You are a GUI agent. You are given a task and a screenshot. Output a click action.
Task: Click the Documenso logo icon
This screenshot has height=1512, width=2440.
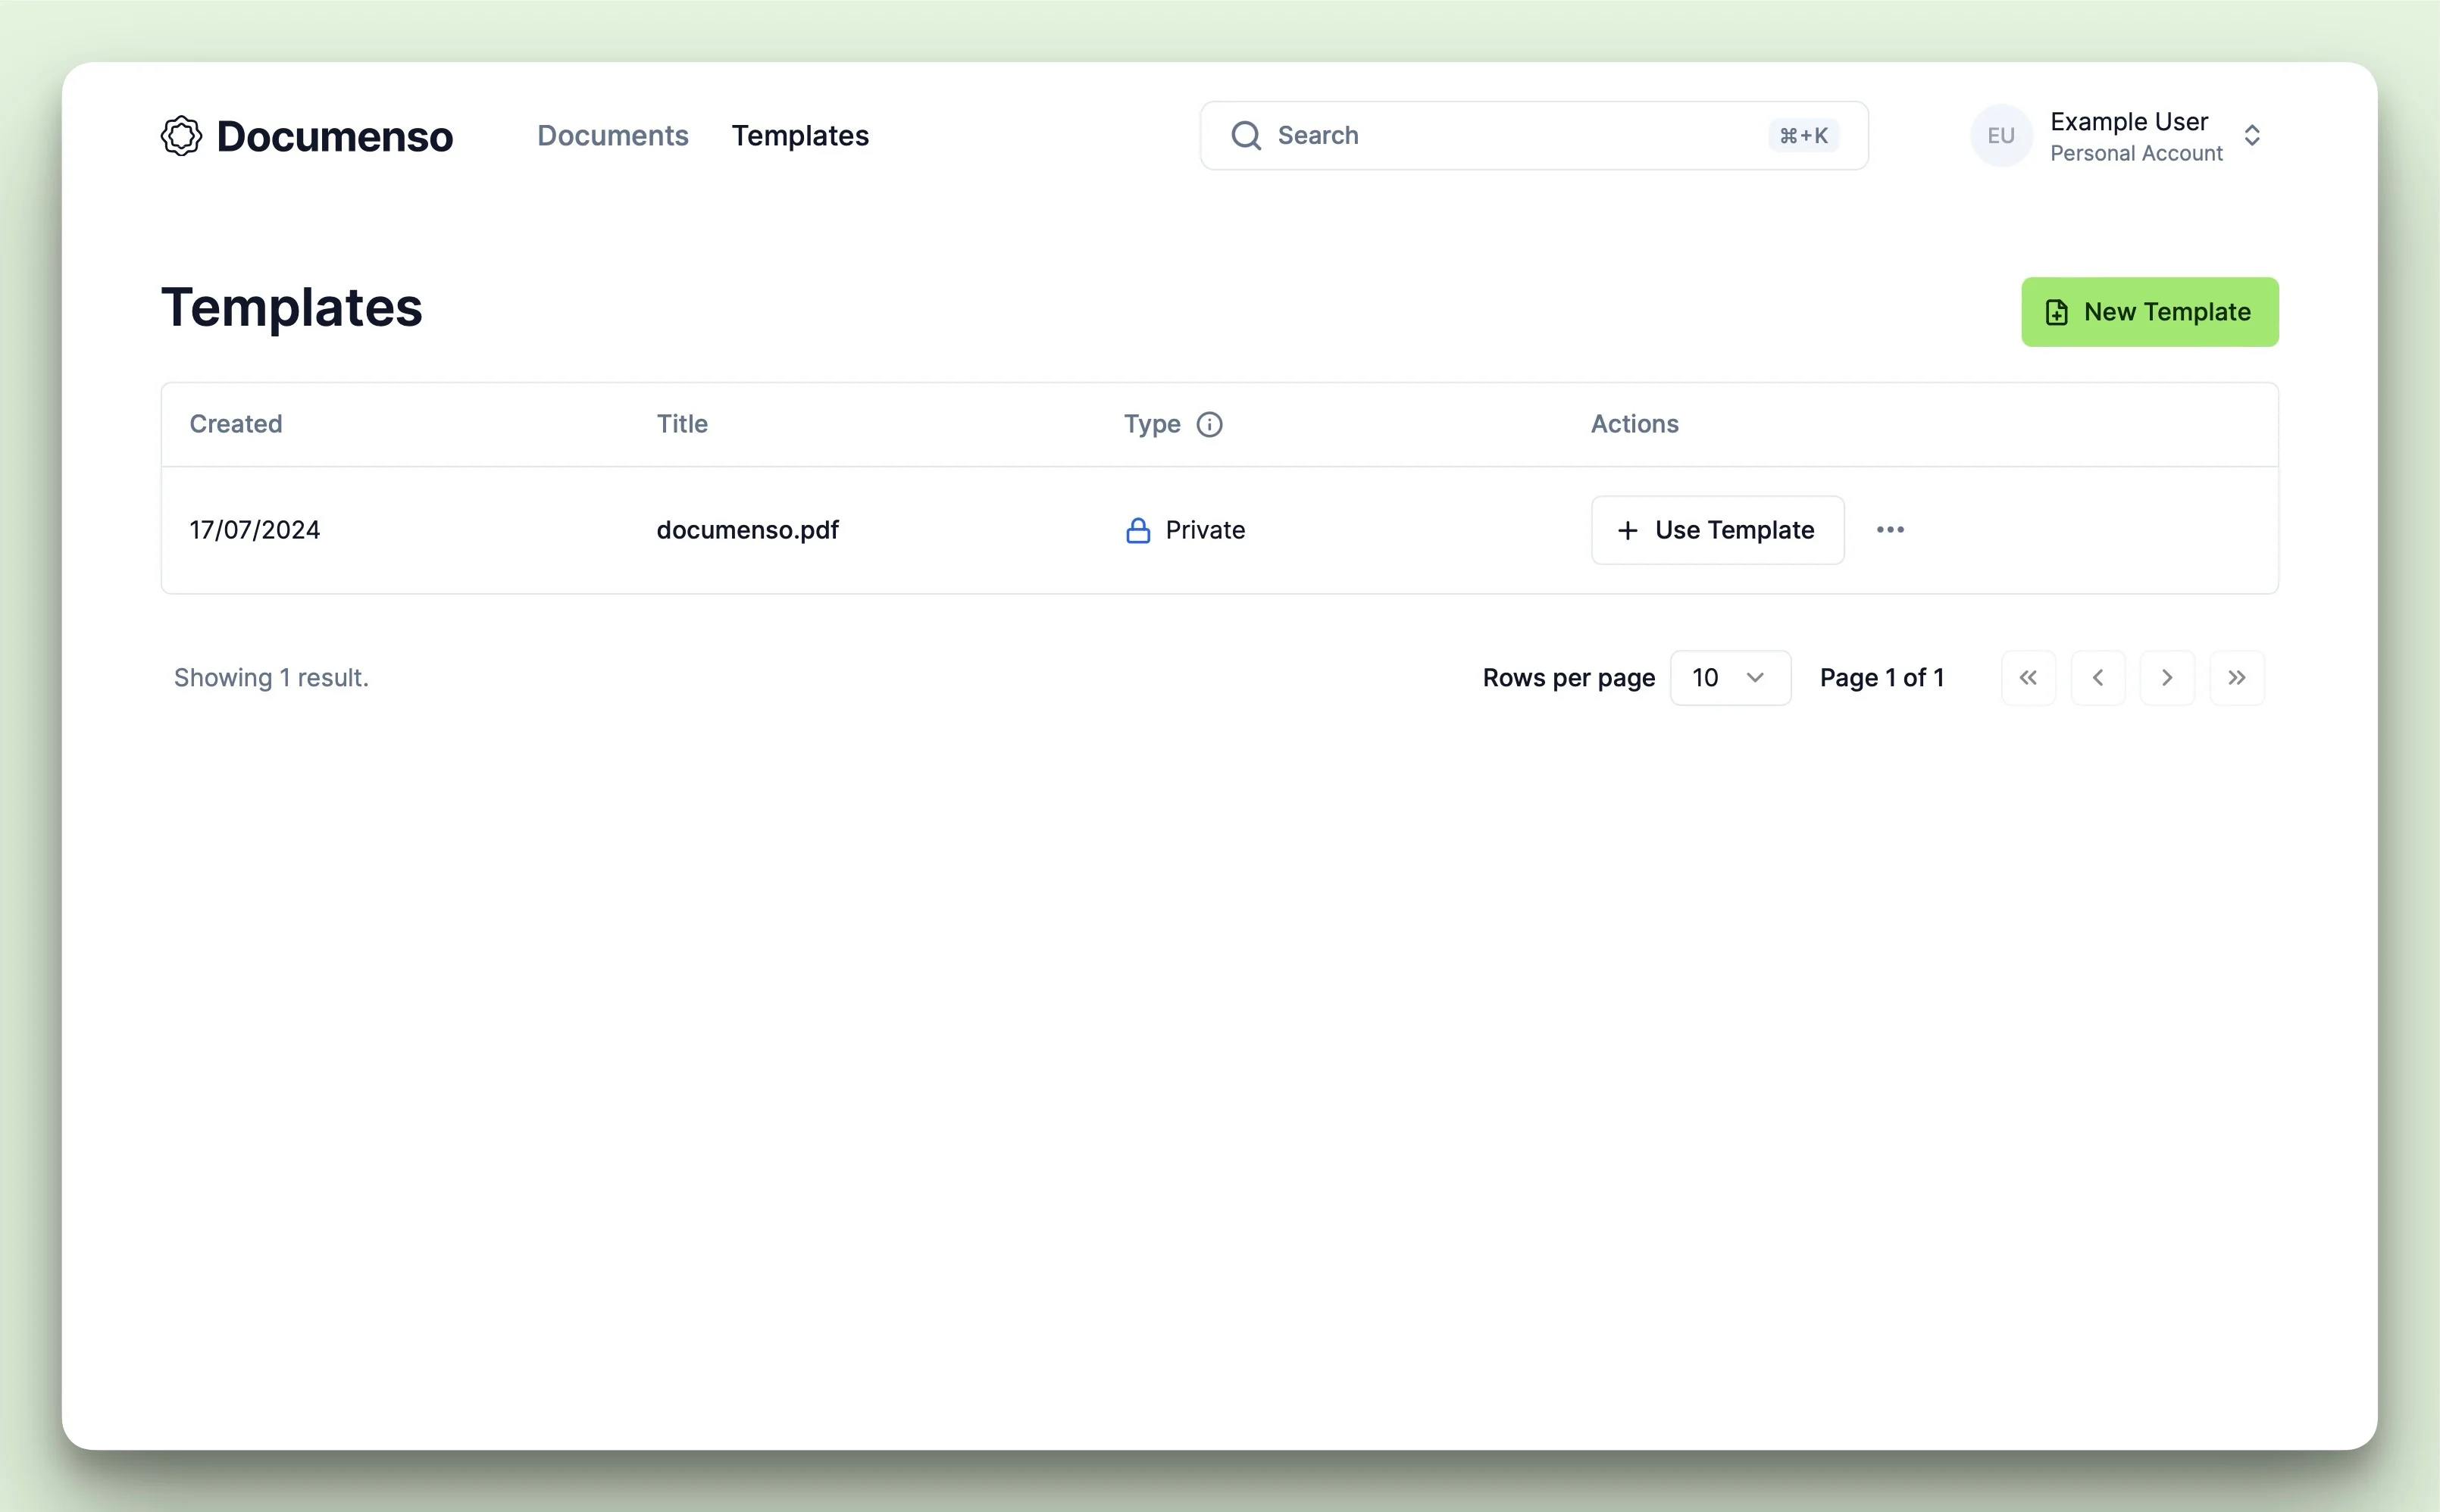[181, 136]
